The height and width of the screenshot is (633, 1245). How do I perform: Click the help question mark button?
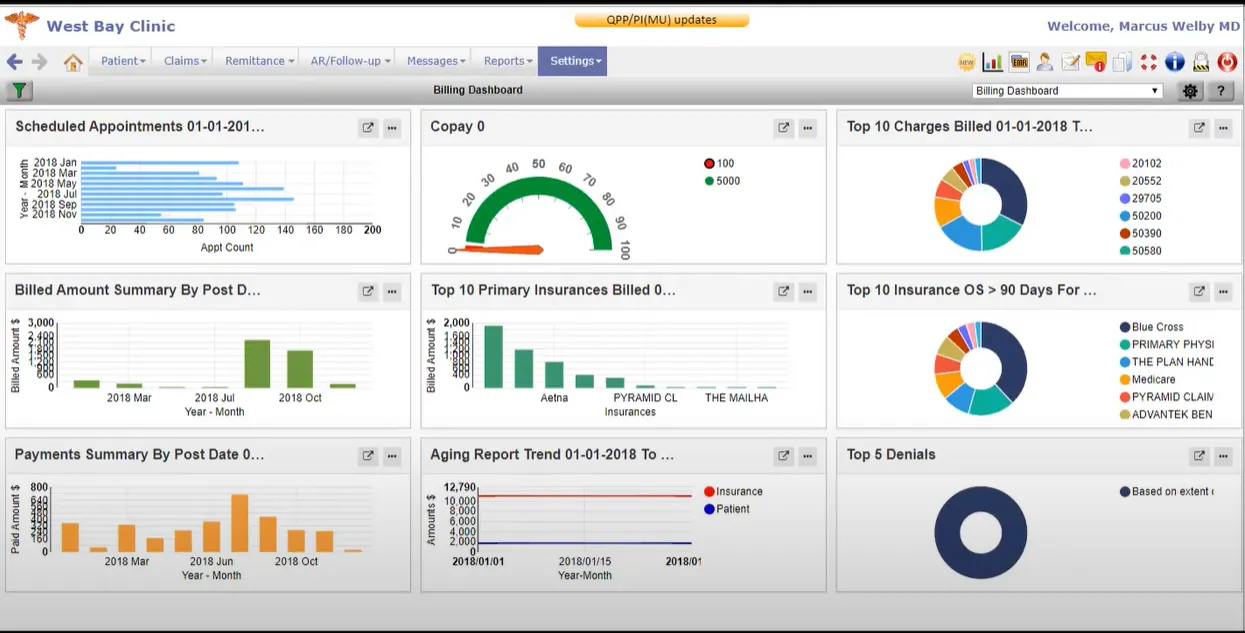[1219, 90]
